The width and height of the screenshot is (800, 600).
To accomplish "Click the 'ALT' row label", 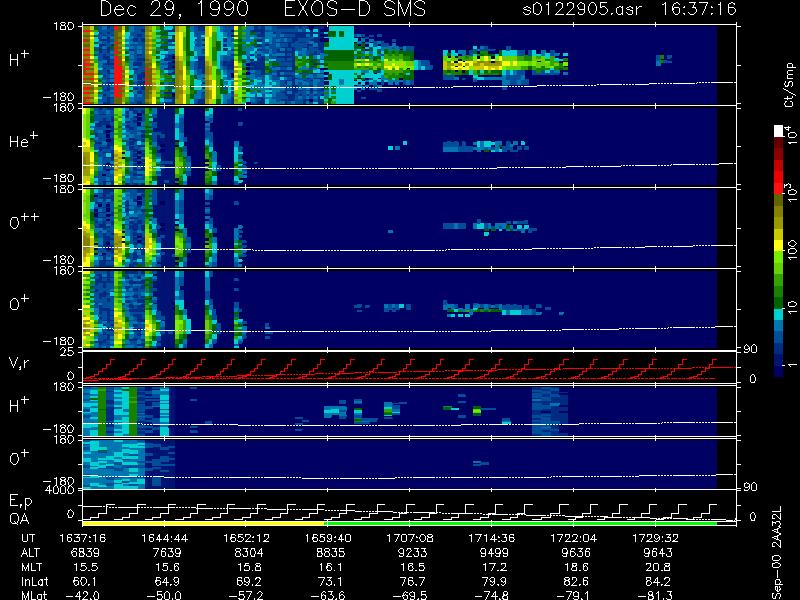I will click(30, 553).
